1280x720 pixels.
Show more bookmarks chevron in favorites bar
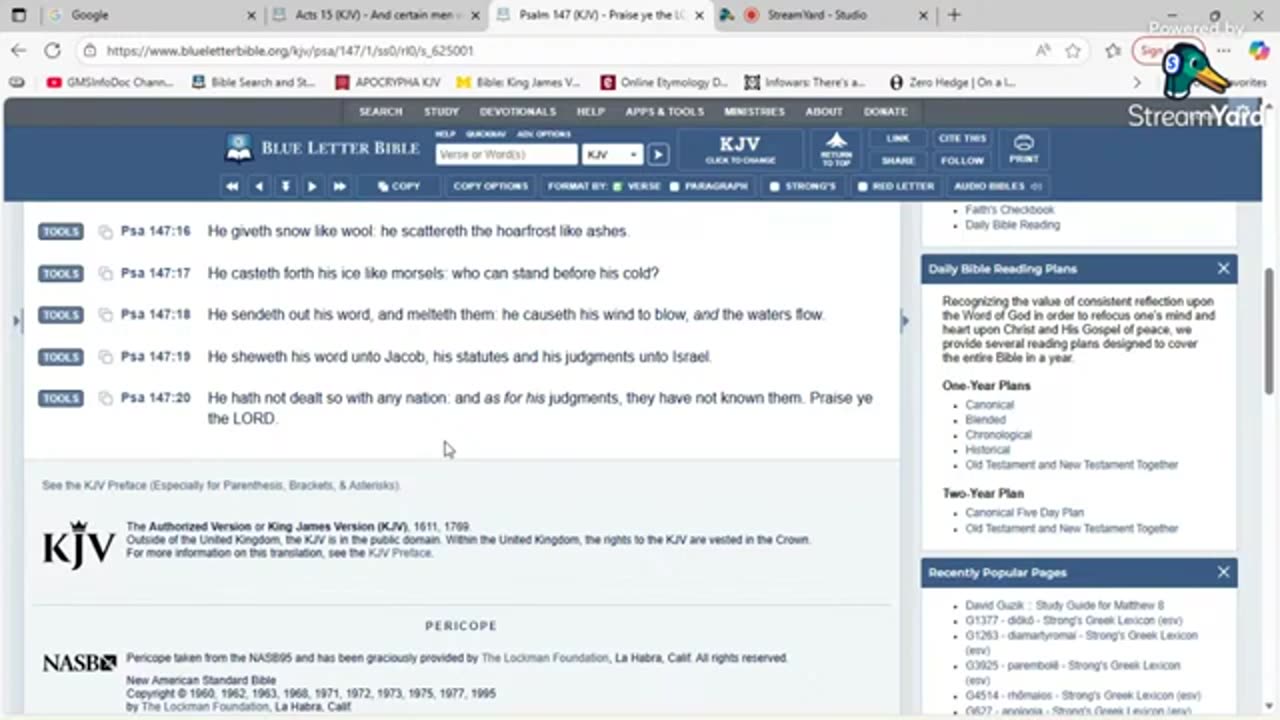point(1136,82)
